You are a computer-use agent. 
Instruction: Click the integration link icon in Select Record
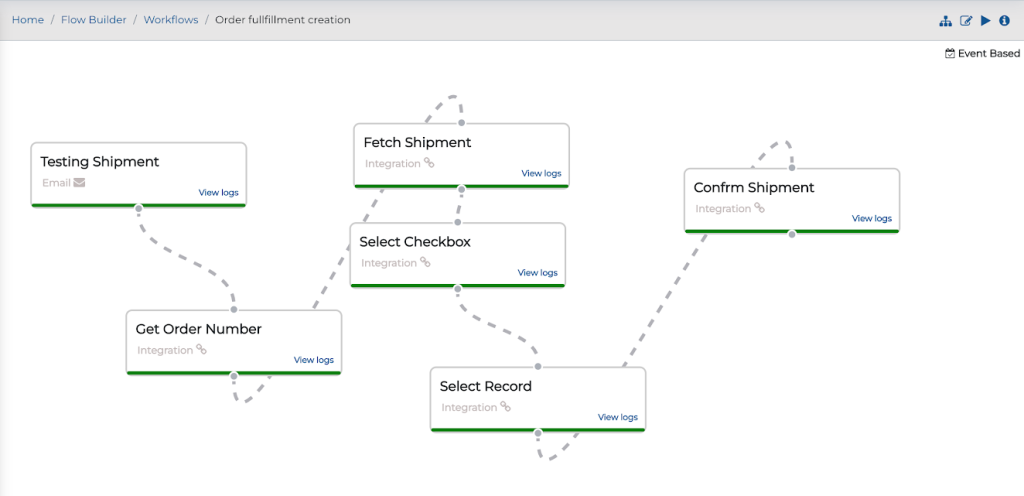505,407
